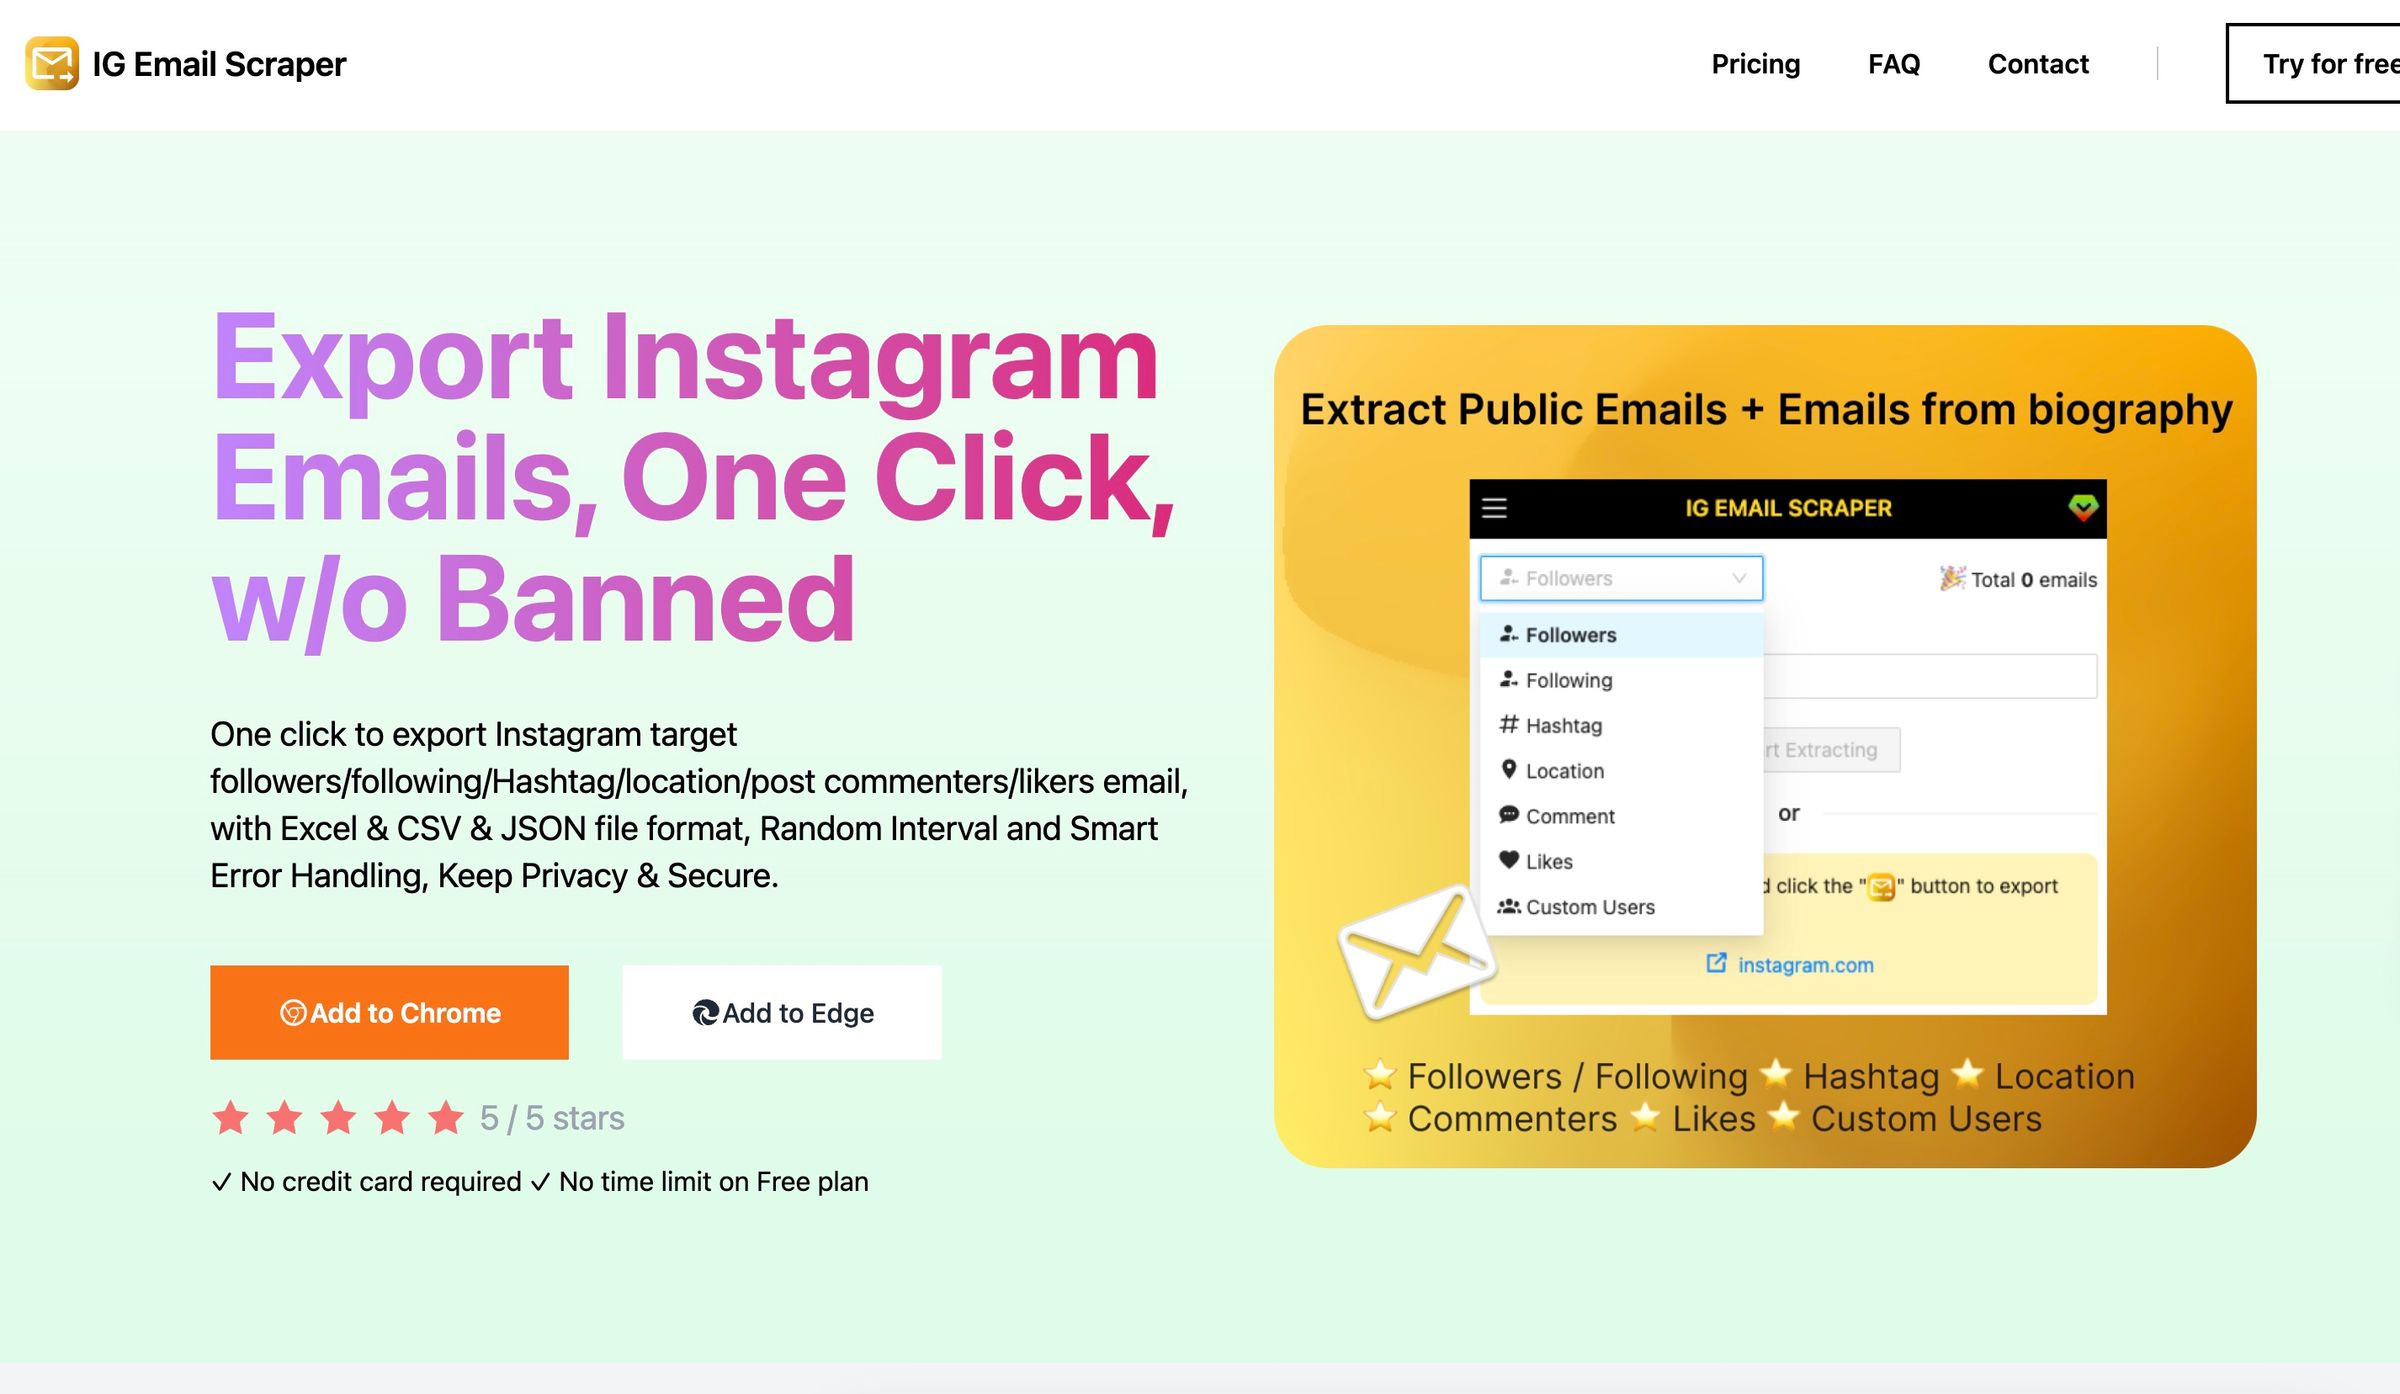Click Instagram.com external link
Image resolution: width=2400 pixels, height=1394 pixels.
click(x=1790, y=963)
